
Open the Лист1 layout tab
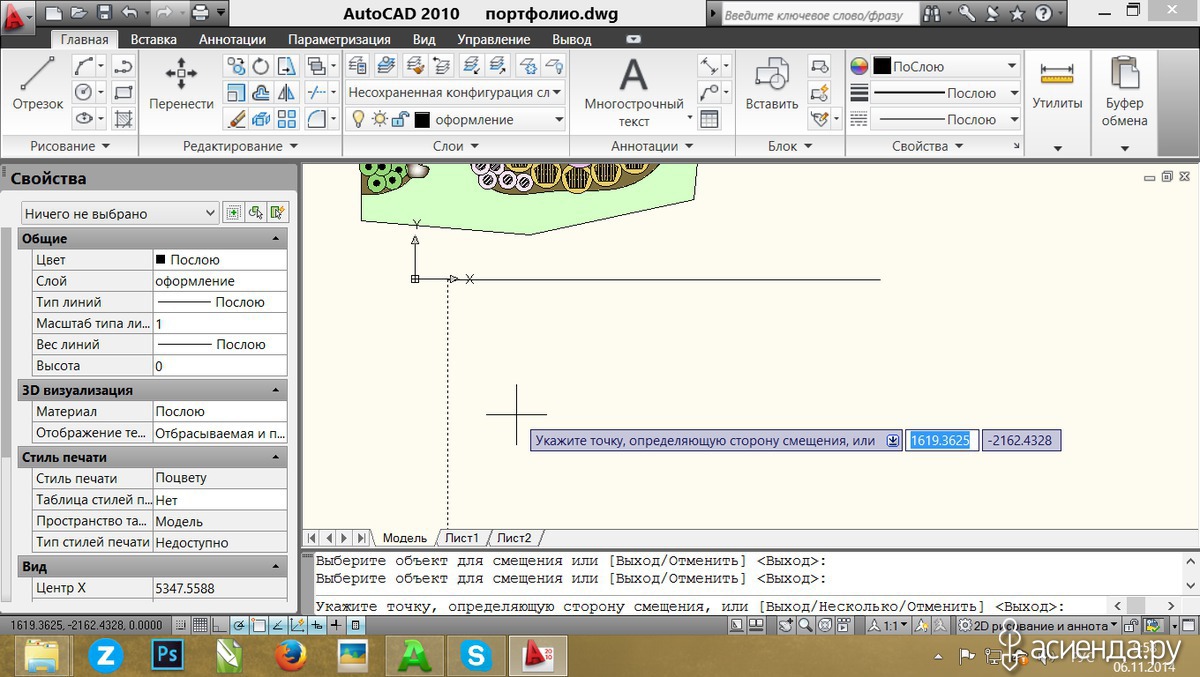click(462, 538)
